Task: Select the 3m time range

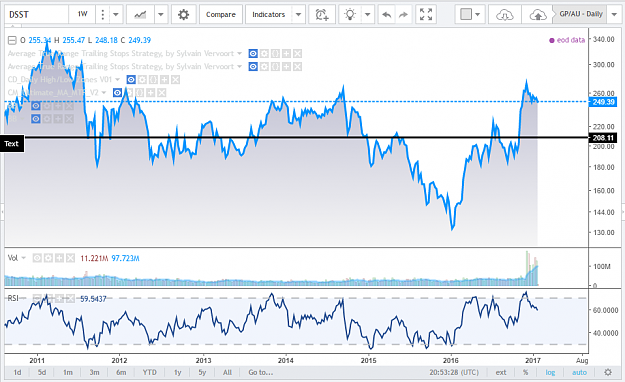Action: tap(94, 372)
